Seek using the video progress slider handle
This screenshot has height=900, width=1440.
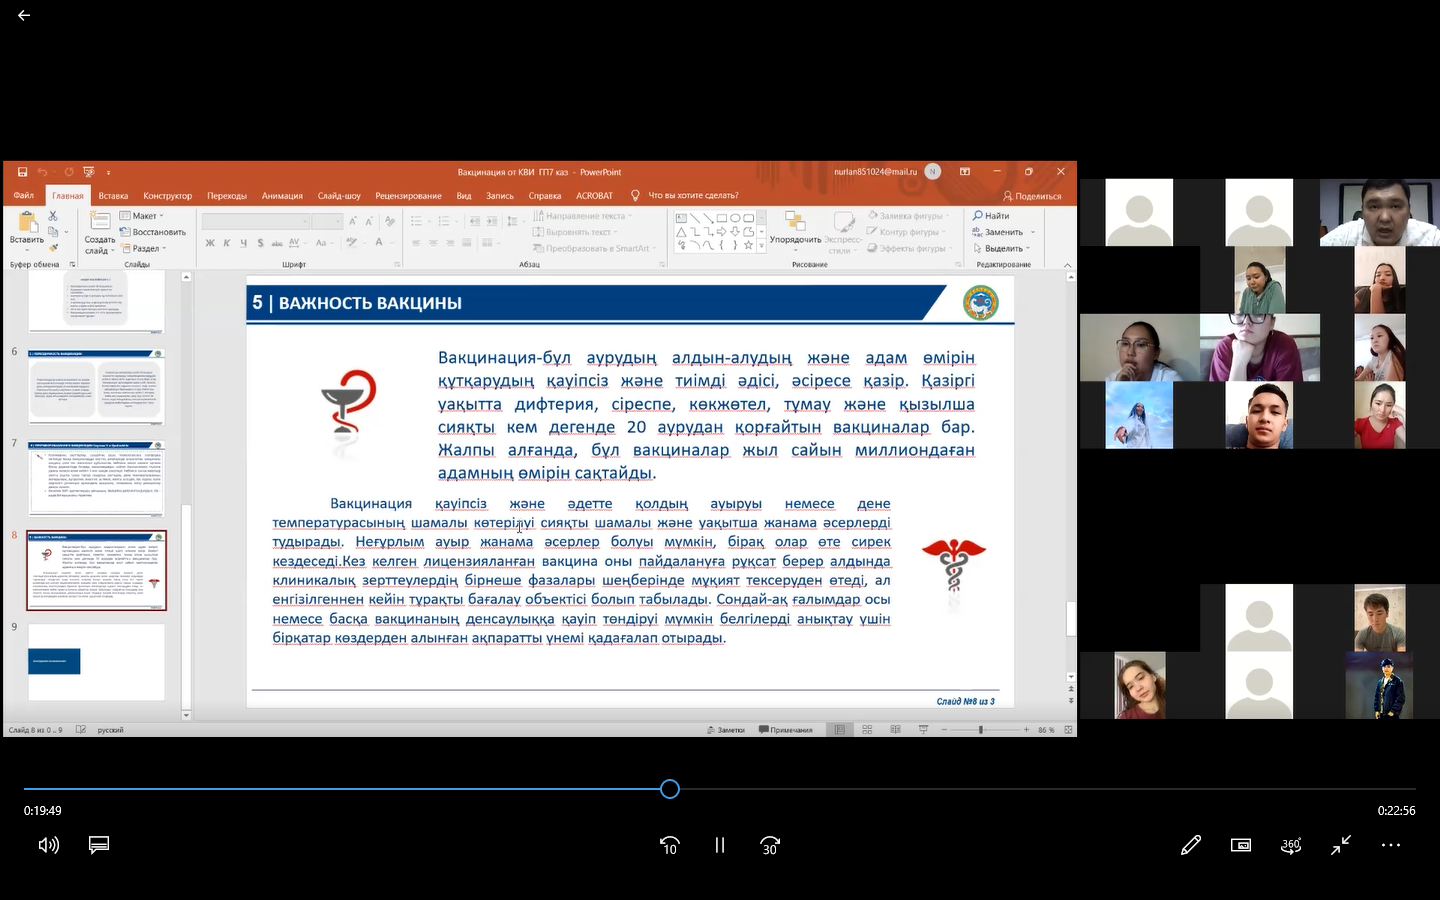click(x=670, y=789)
